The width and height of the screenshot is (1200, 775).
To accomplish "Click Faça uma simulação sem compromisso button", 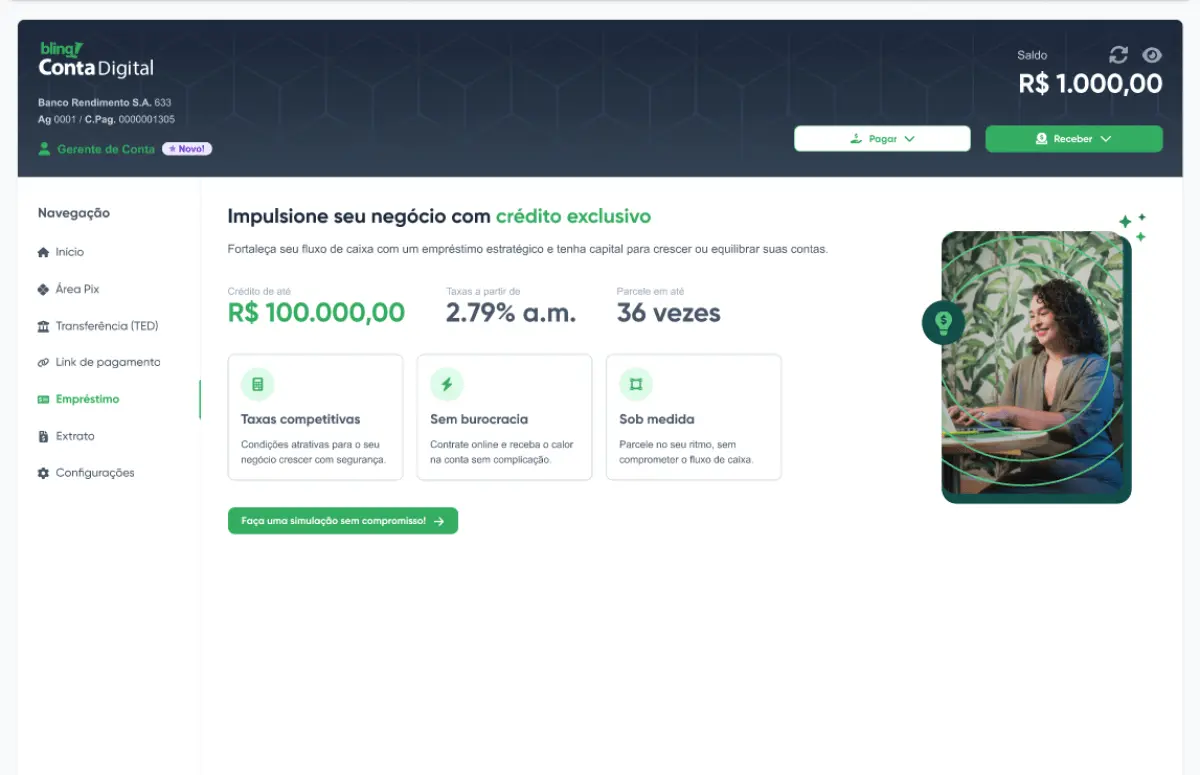I will tap(342, 521).
